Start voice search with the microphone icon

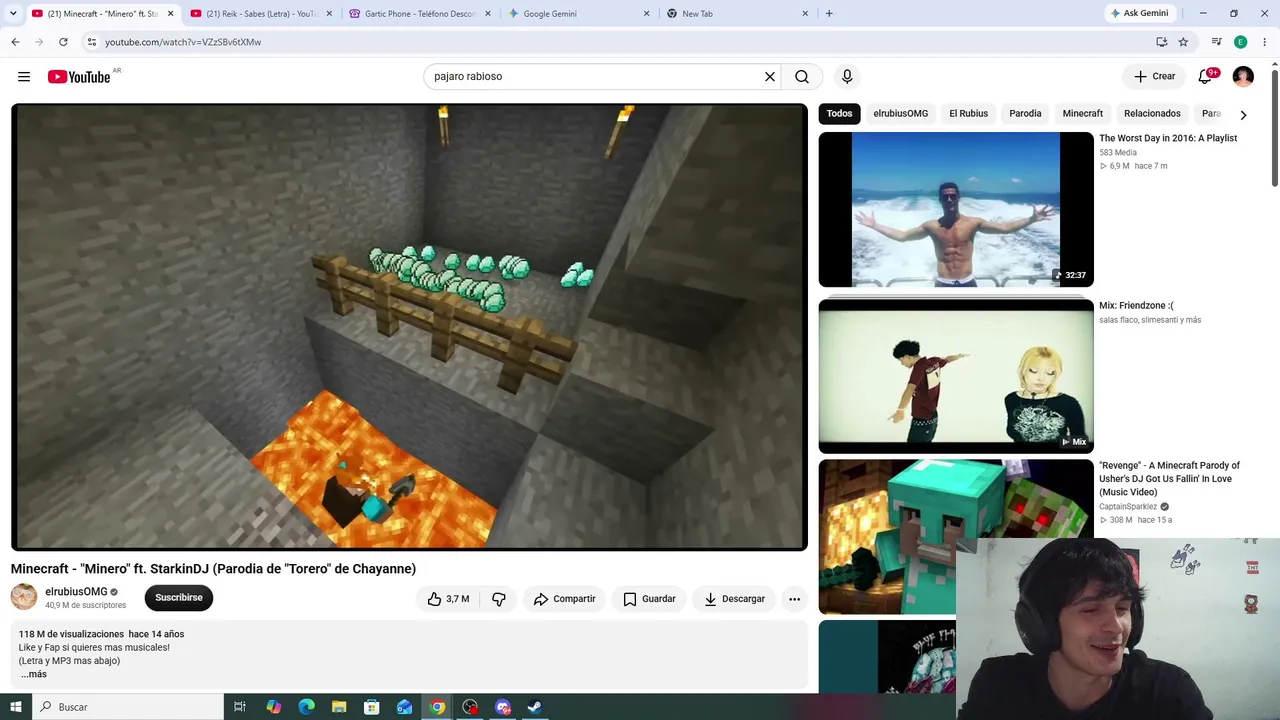(x=847, y=77)
